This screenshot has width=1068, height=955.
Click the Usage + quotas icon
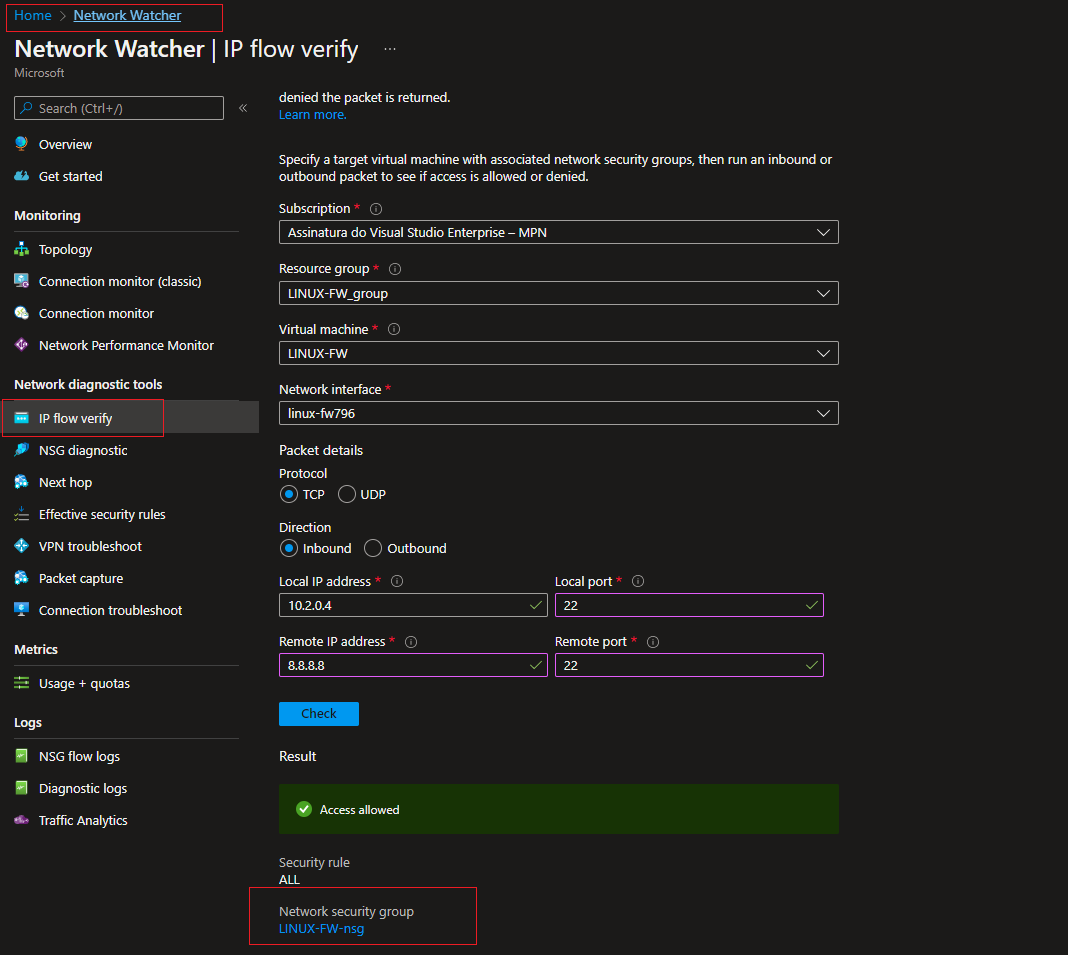pyautogui.click(x=22, y=683)
